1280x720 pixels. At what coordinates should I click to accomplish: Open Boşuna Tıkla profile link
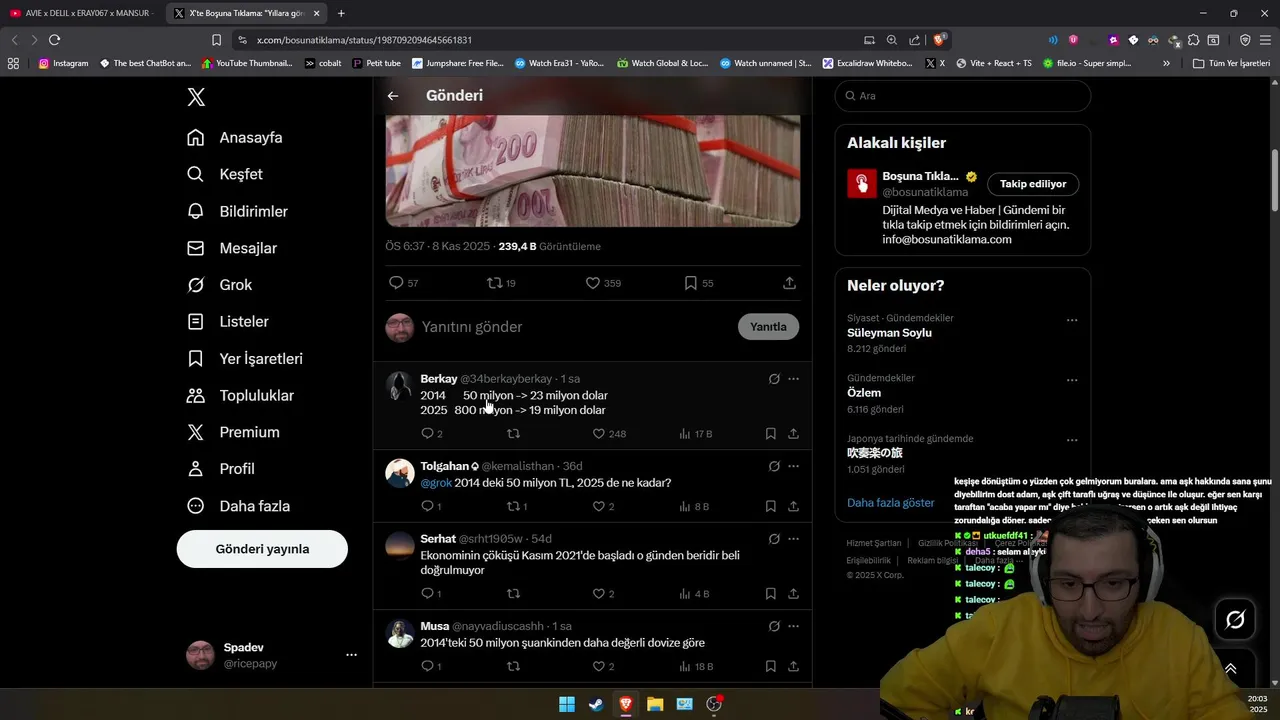tap(920, 176)
